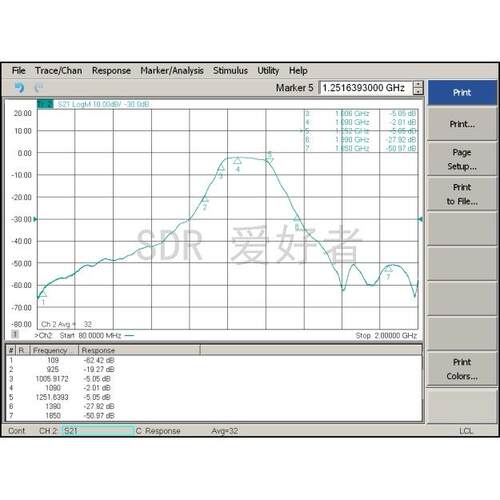This screenshot has height=500, width=500.
Task: Click the LCL status bar indicator
Action: click(x=466, y=431)
